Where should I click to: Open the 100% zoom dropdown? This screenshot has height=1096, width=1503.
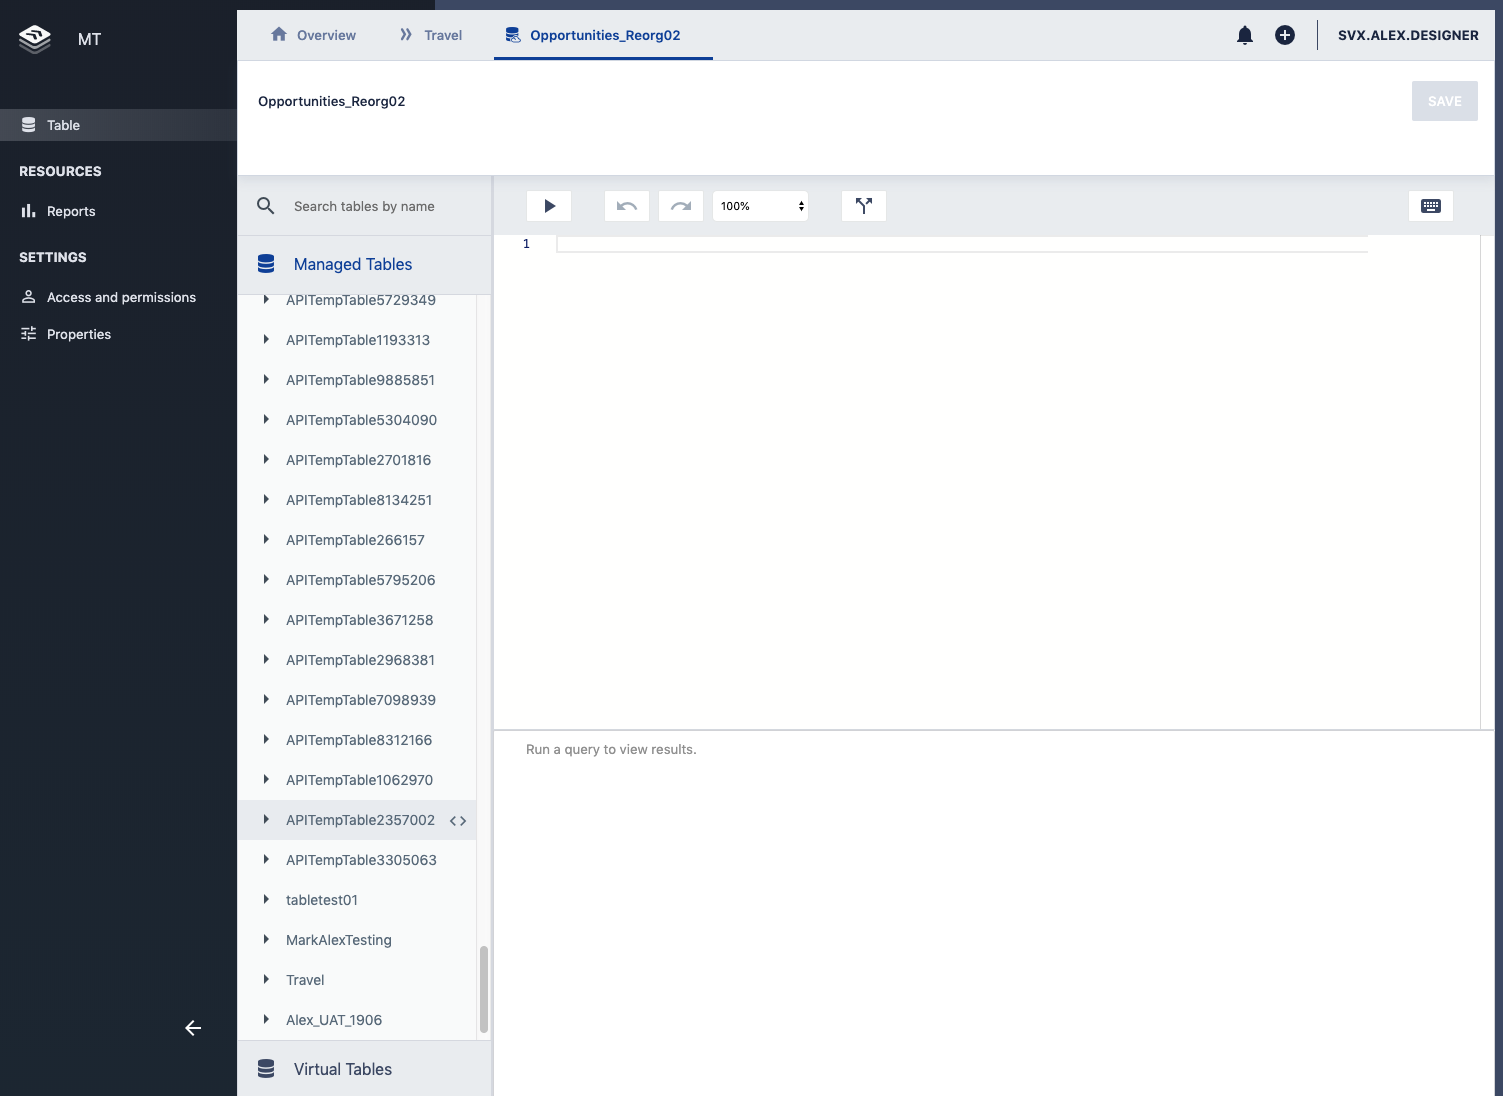(x=760, y=206)
